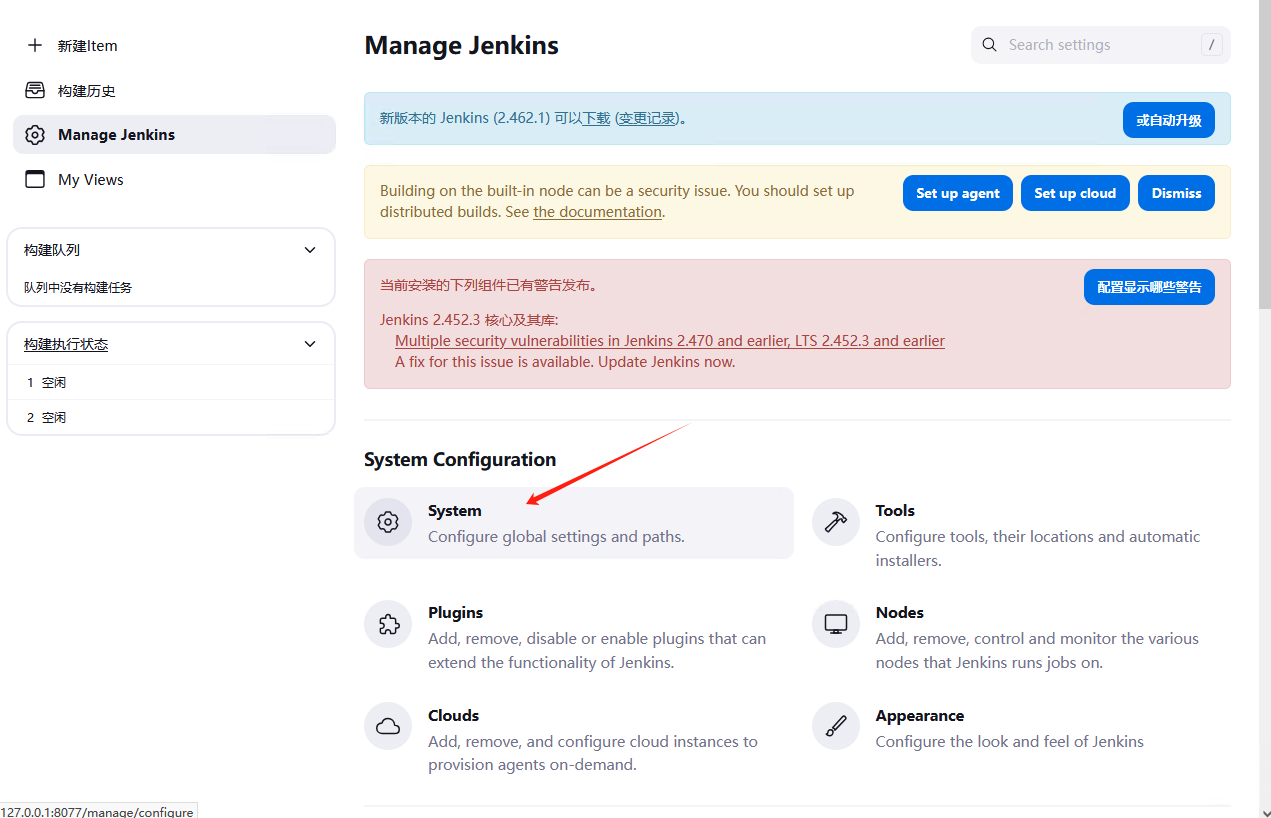The width and height of the screenshot is (1271, 818).
Task: Collapse the 构建执行状态 panel
Action: point(310,344)
